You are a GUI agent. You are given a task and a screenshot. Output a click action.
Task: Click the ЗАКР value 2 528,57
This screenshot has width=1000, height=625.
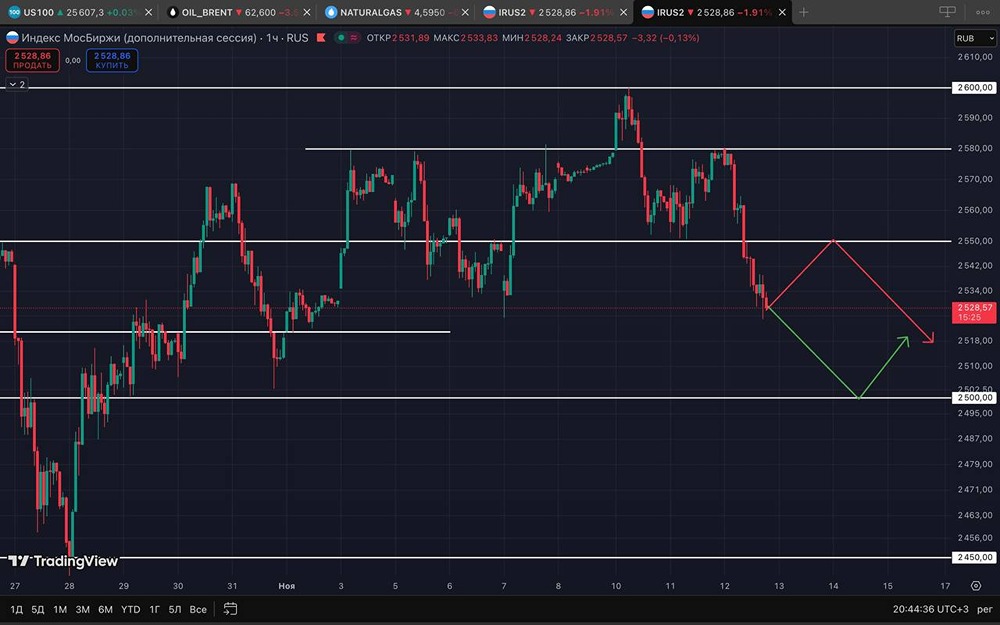[x=610, y=38]
